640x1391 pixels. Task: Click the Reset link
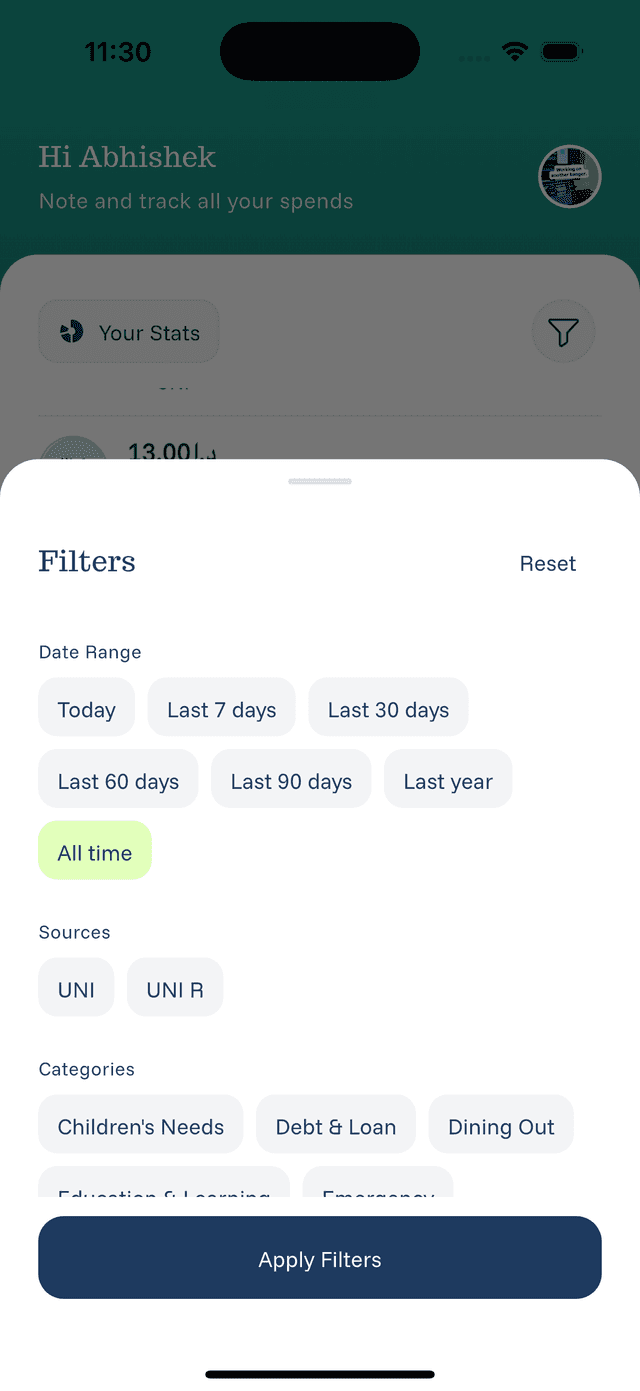tap(548, 563)
